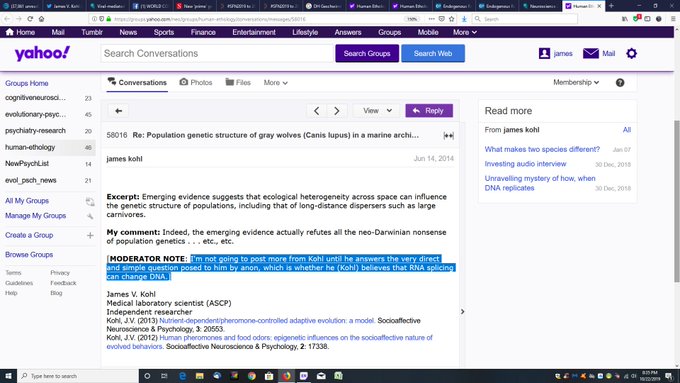Screen dimensions: 680x383
Task: Open a new browser tab with the plus
Action: click(x=611, y=6)
